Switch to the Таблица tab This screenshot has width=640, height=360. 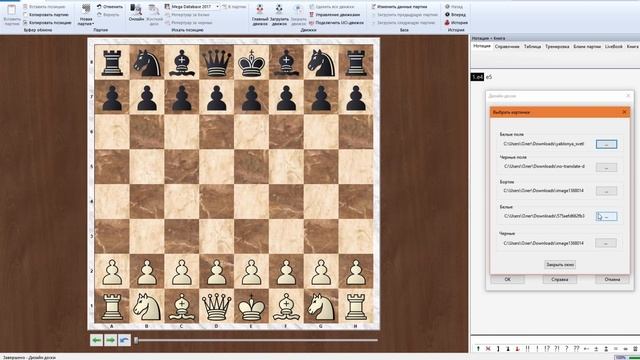tap(532, 47)
